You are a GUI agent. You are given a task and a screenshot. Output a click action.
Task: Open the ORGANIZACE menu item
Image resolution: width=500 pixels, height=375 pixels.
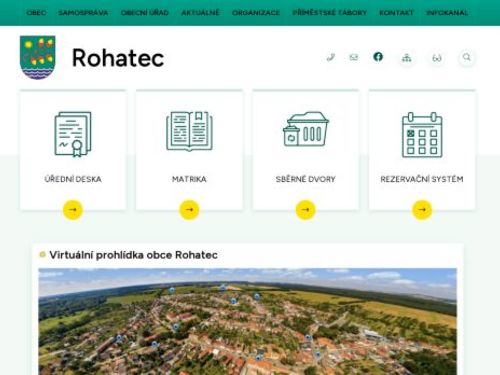coord(256,13)
